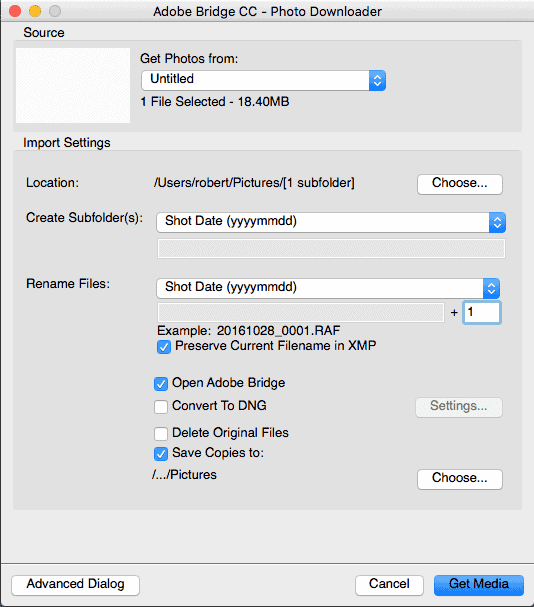The image size is (534, 607).
Task: Click Get Media to import photos
Action: [479, 585]
